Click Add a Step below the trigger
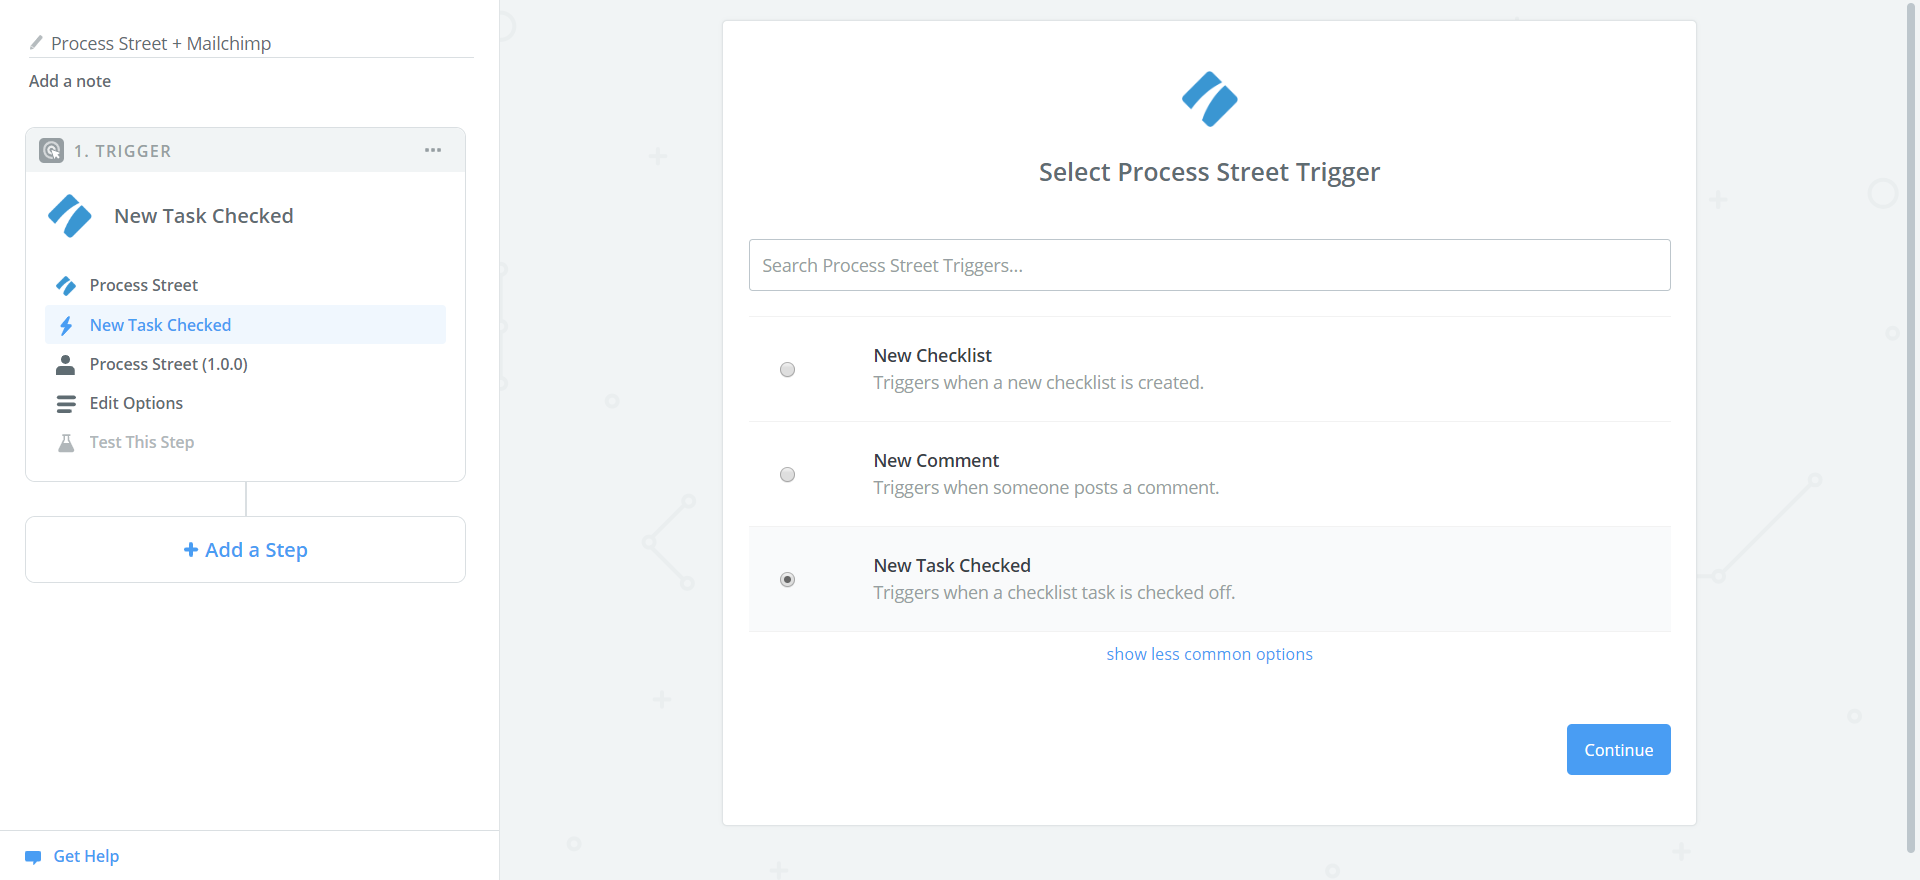The height and width of the screenshot is (880, 1920). (245, 549)
